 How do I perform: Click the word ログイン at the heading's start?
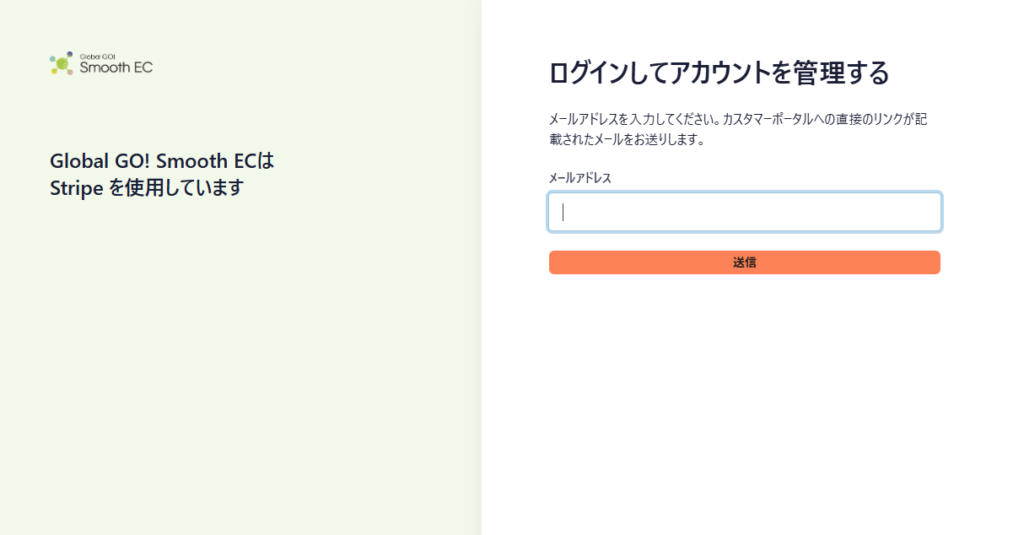[x=589, y=73]
